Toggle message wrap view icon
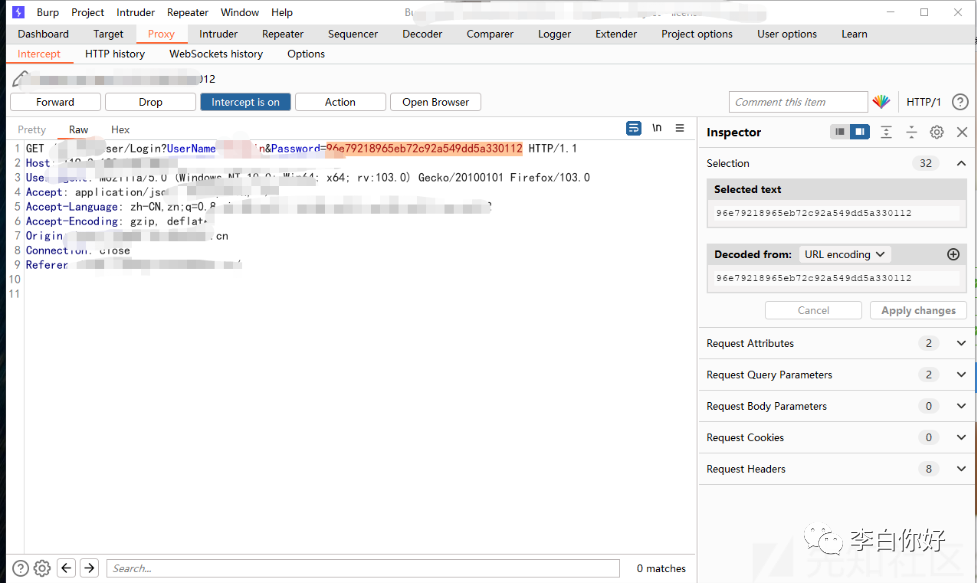This screenshot has width=977, height=583. tap(633, 128)
